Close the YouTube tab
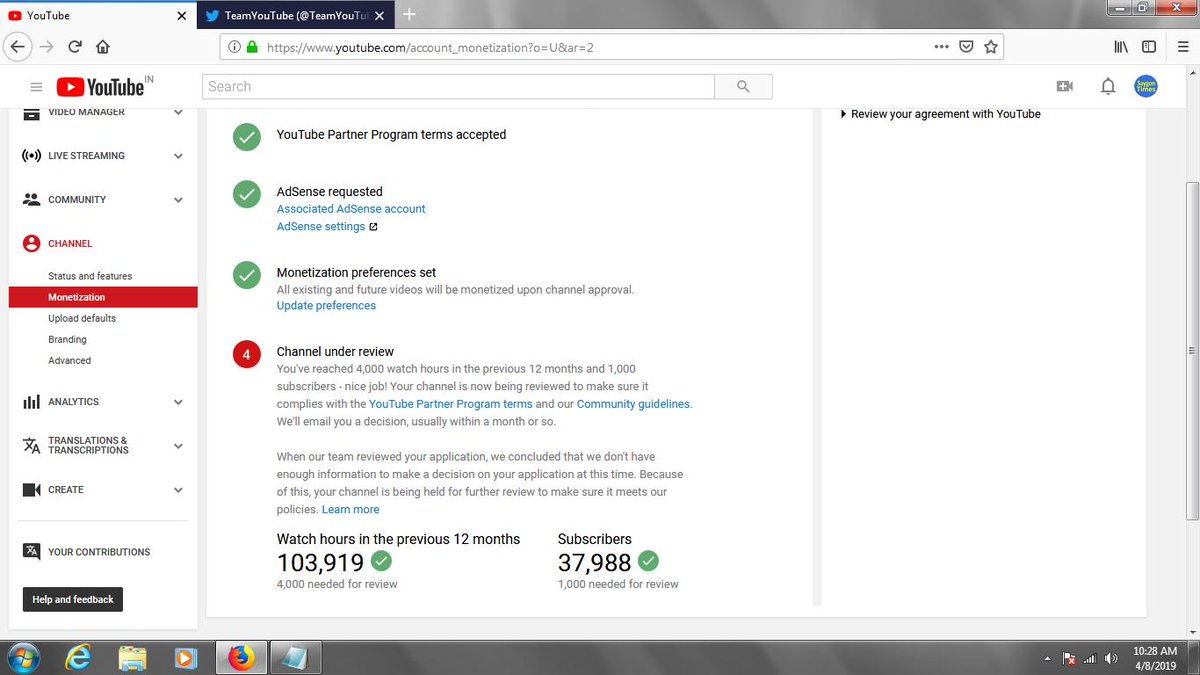This screenshot has height=675, width=1200. (181, 16)
